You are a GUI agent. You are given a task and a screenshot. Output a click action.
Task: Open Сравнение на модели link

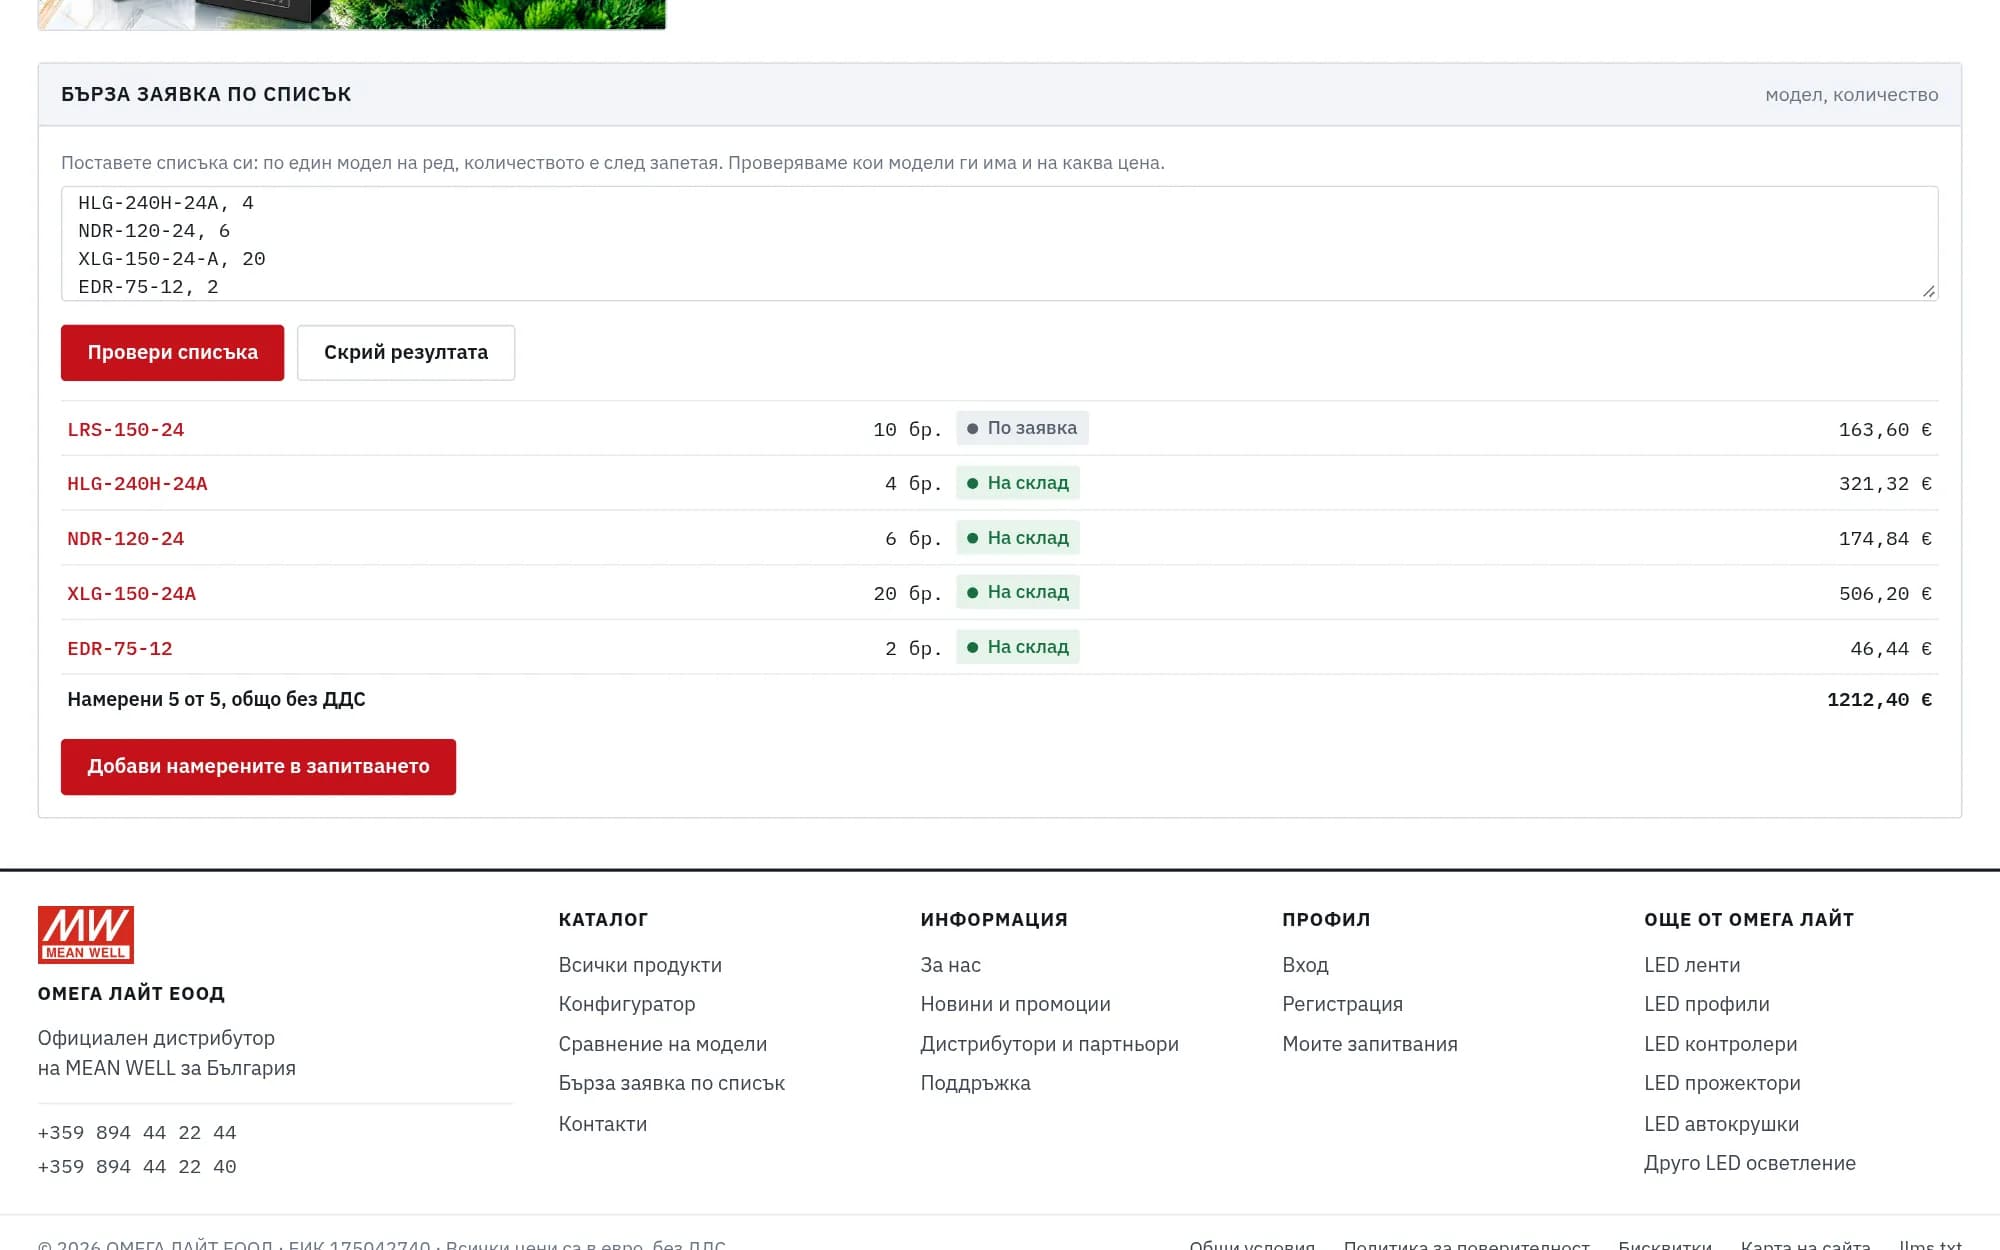tap(663, 1044)
